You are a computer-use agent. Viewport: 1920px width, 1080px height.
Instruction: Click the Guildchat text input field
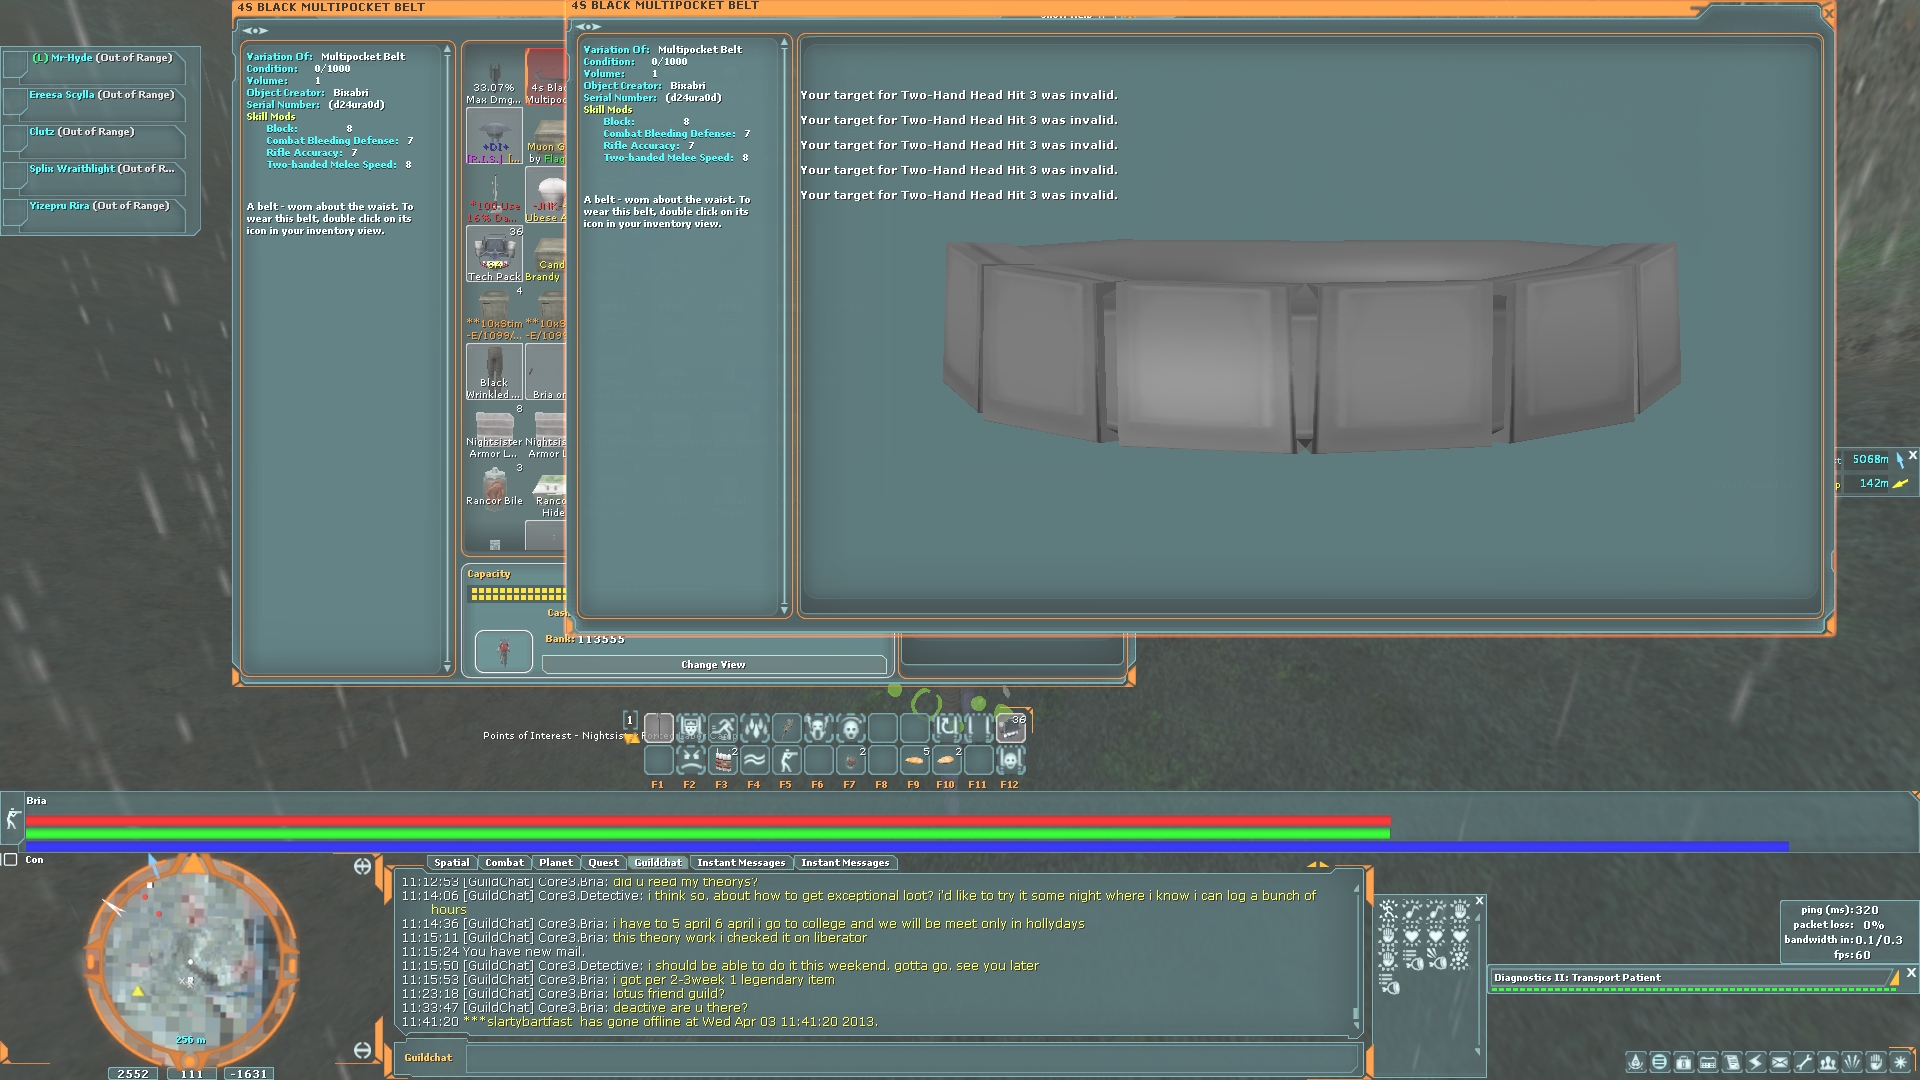pos(912,1058)
